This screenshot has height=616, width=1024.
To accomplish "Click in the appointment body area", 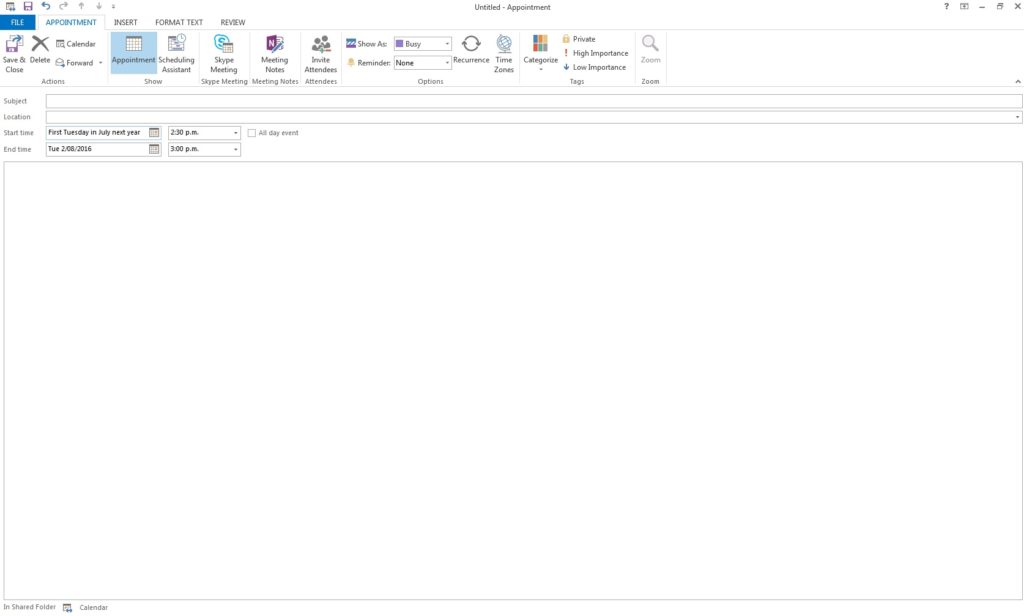I will pos(513,380).
